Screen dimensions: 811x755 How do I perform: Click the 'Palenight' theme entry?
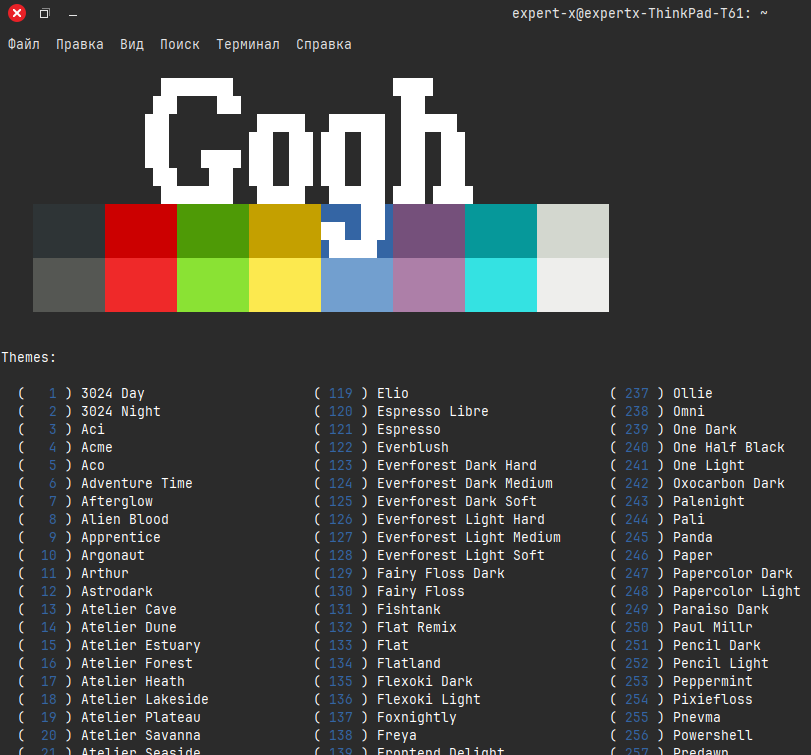709,502
